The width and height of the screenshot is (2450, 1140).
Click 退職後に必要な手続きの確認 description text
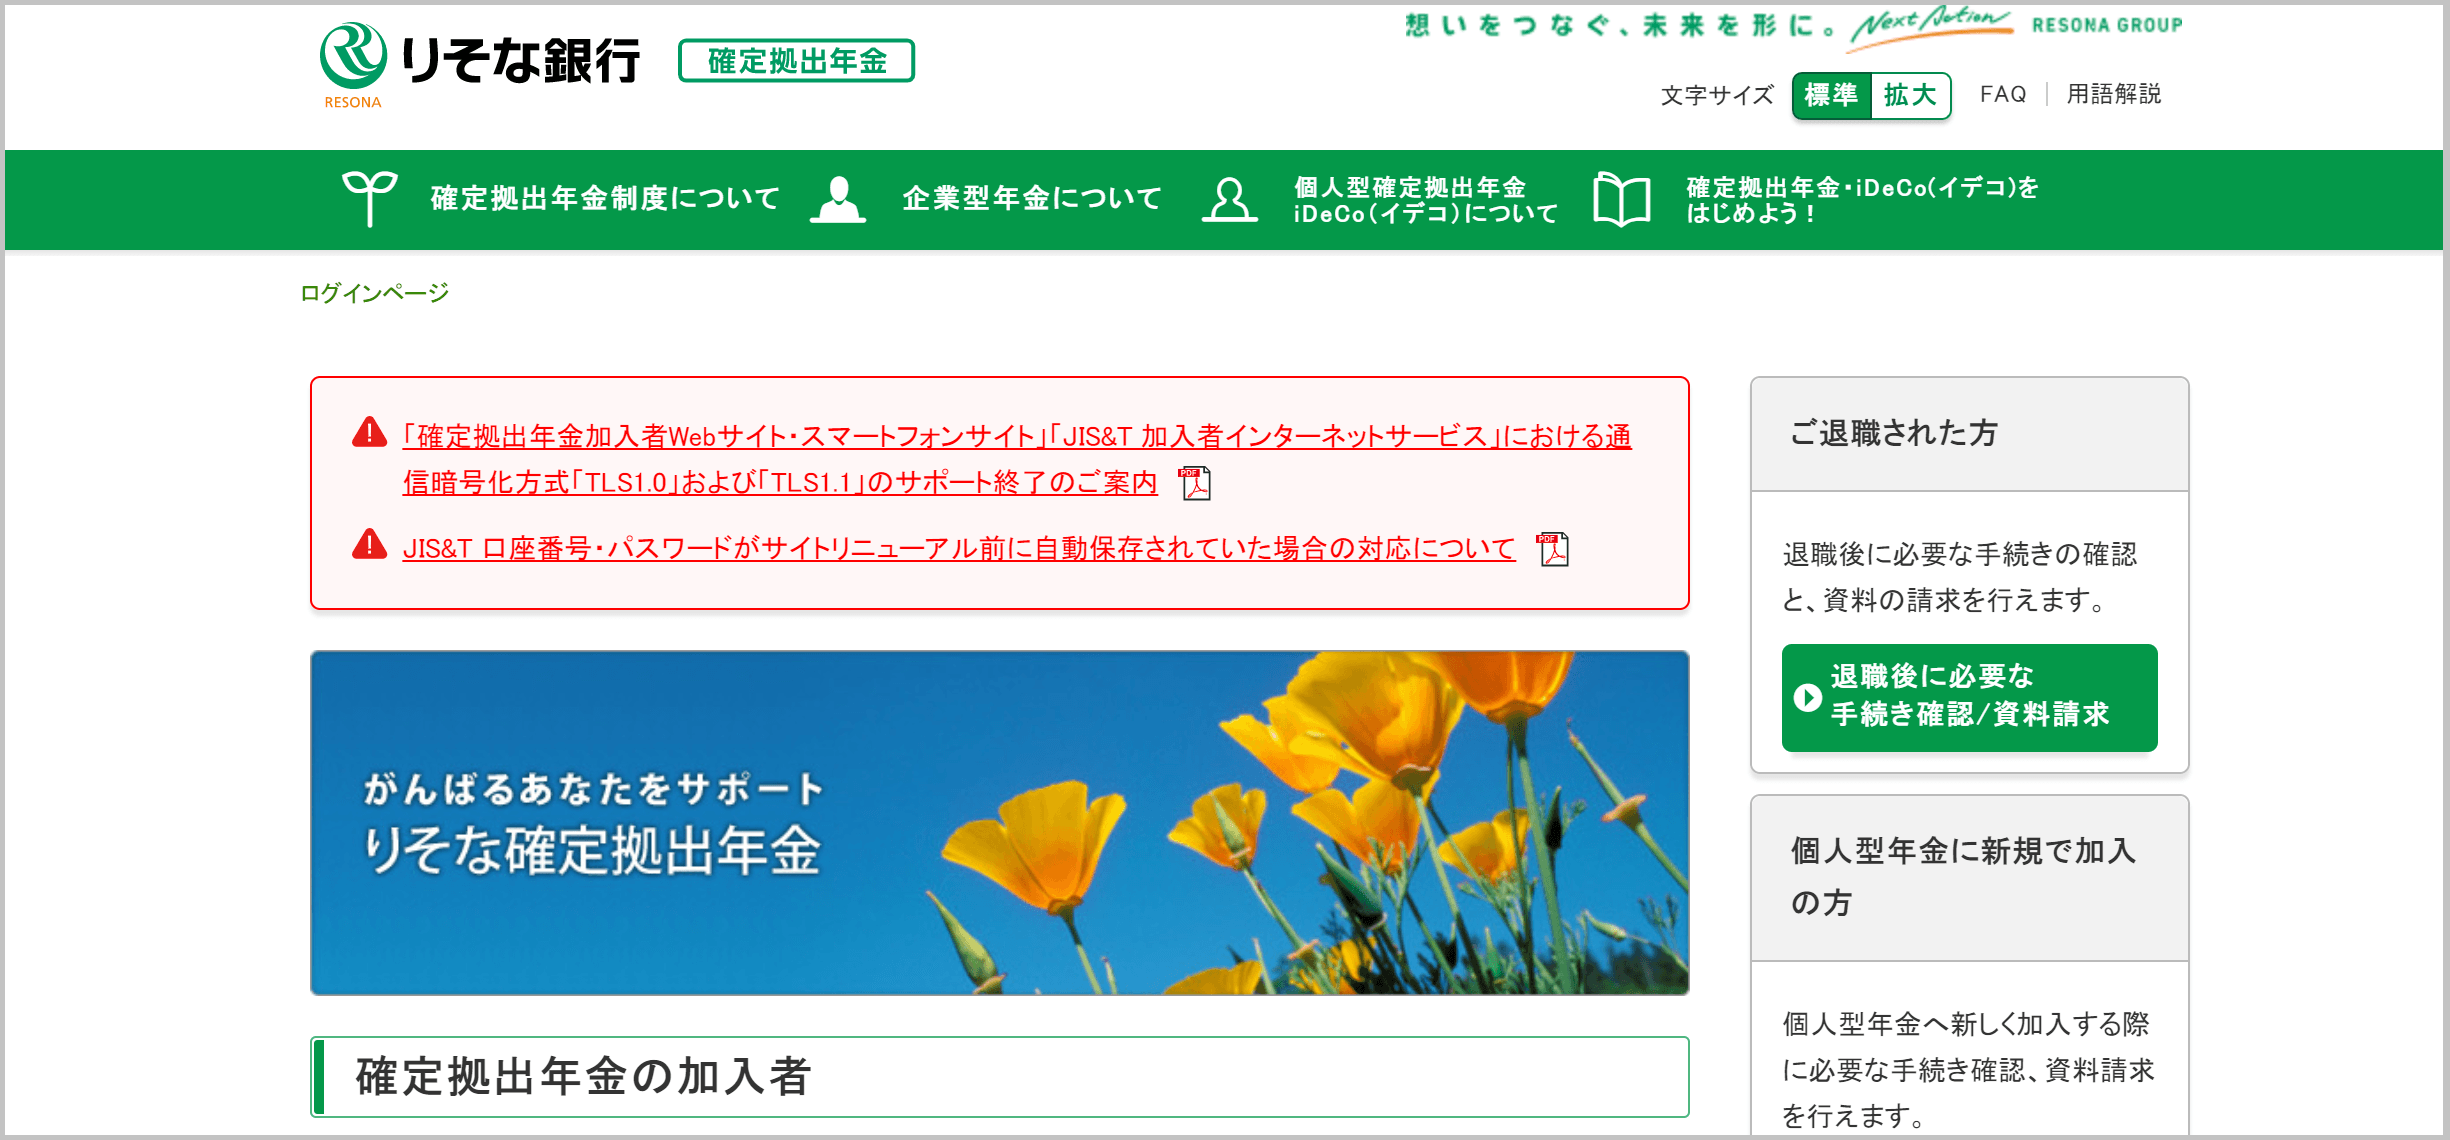pos(1959,577)
